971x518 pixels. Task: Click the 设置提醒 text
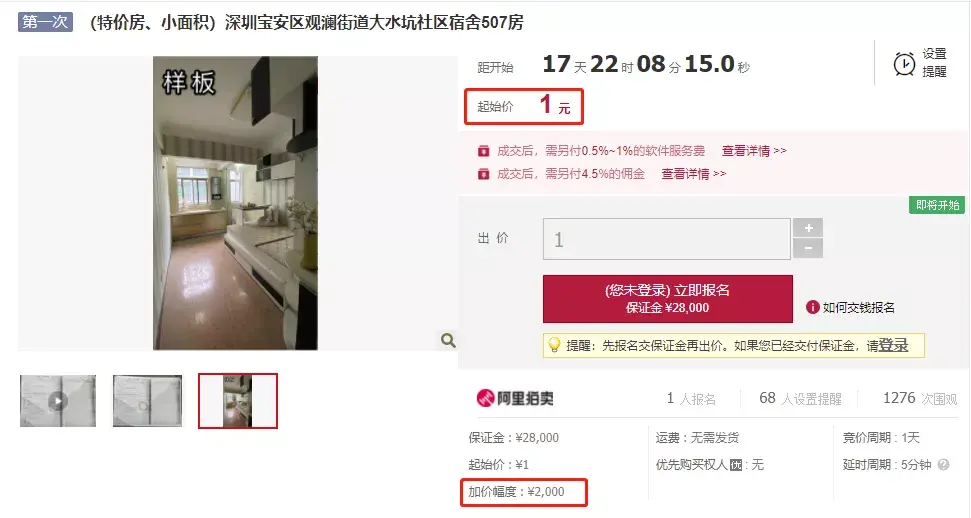point(934,63)
